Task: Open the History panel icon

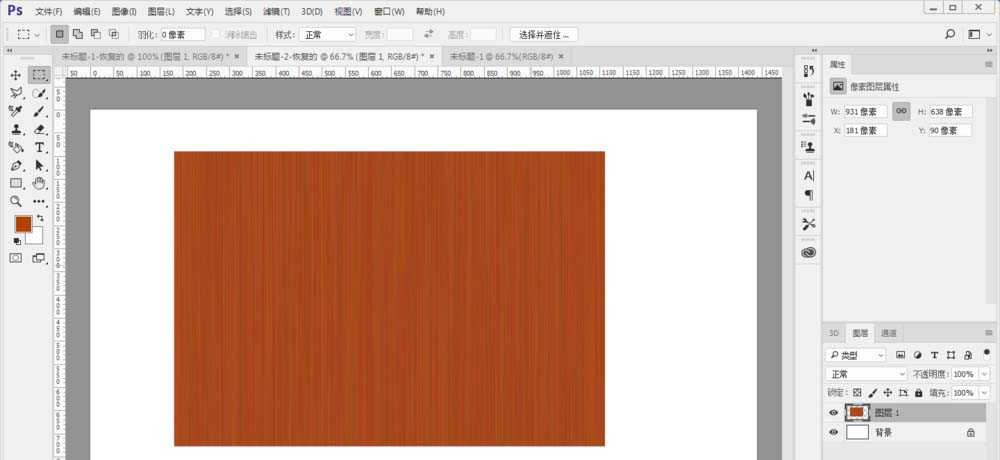Action: (809, 70)
